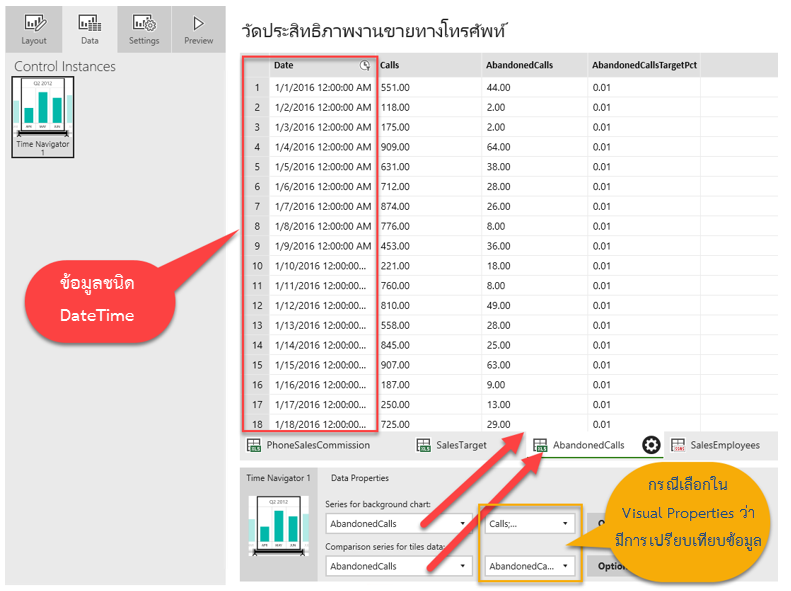The image size is (791, 591).
Task: Launch the Preview mode
Action: (198, 29)
